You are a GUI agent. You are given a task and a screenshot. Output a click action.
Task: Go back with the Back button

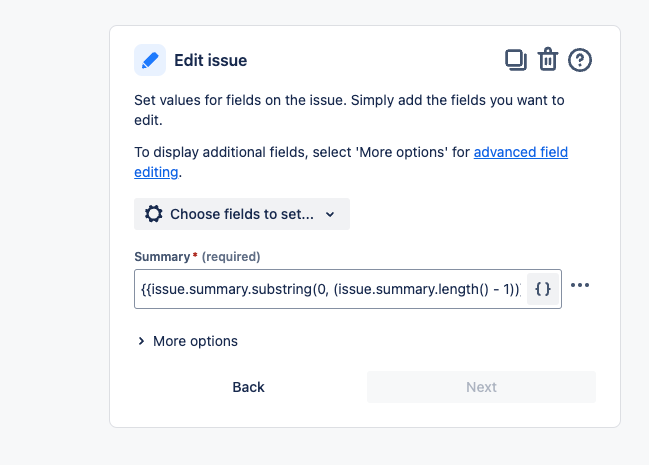pyautogui.click(x=248, y=387)
